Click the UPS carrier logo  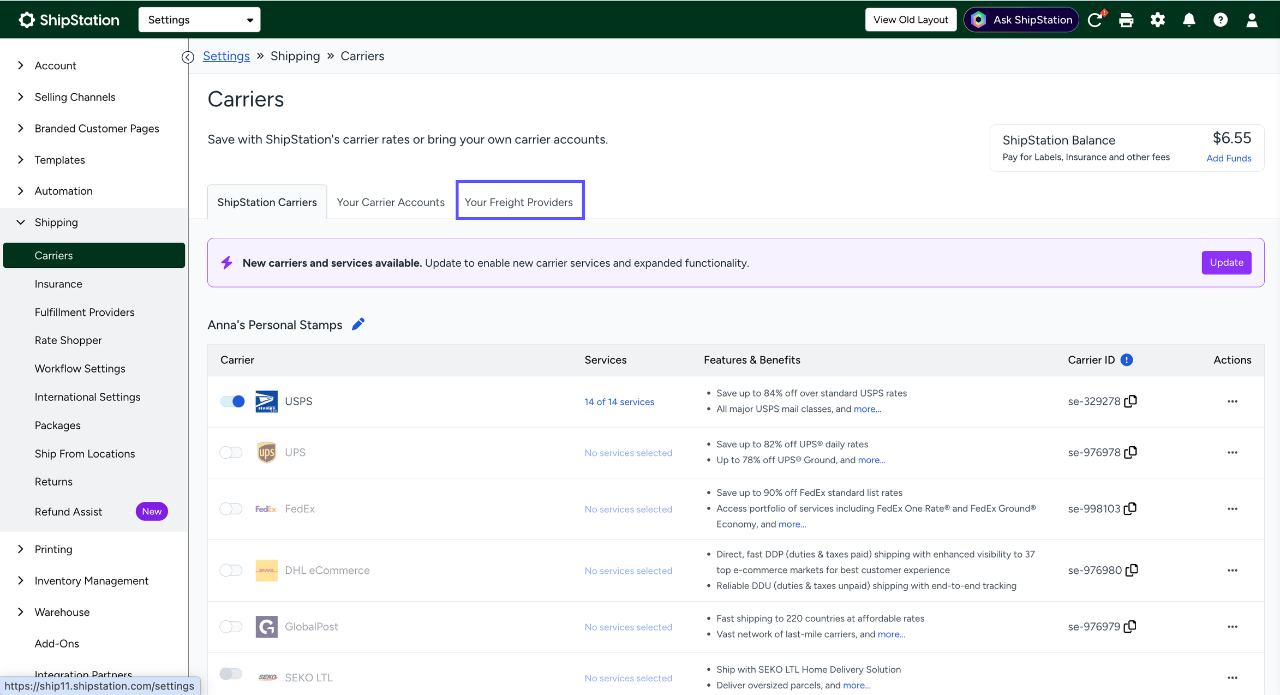tap(266, 452)
